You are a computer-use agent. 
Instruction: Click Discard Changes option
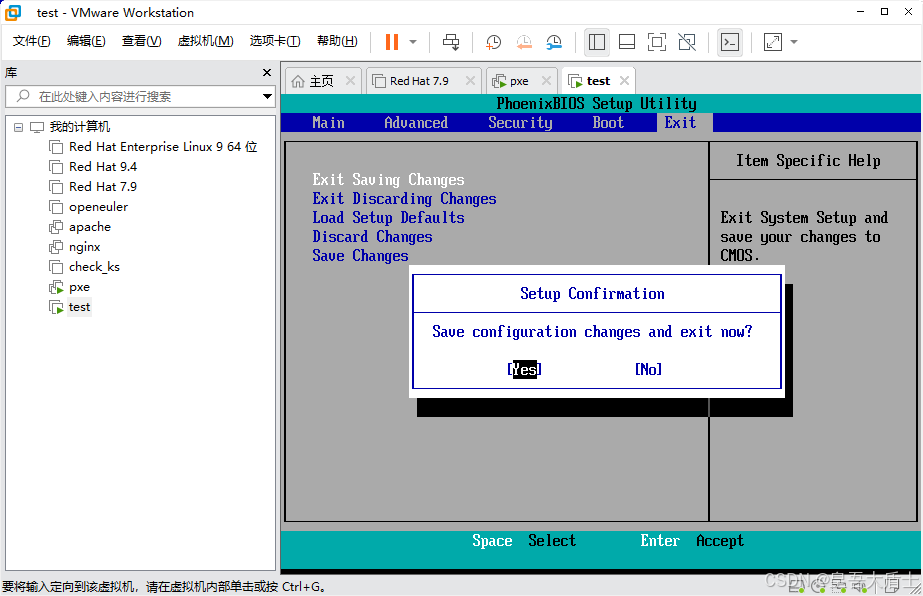pos(373,237)
